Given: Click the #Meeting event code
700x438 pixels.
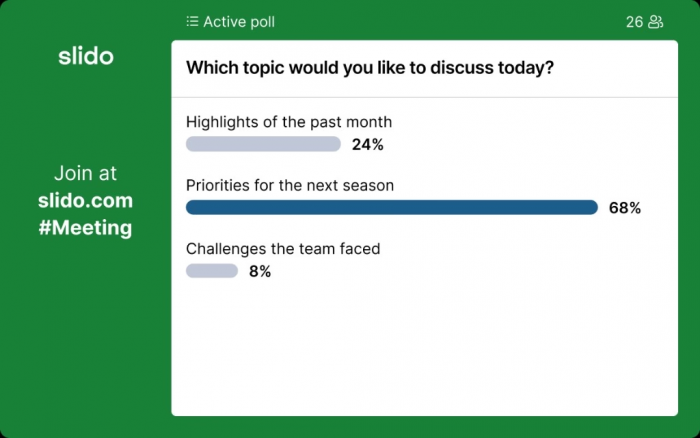Looking at the screenshot, I should tap(85, 228).
